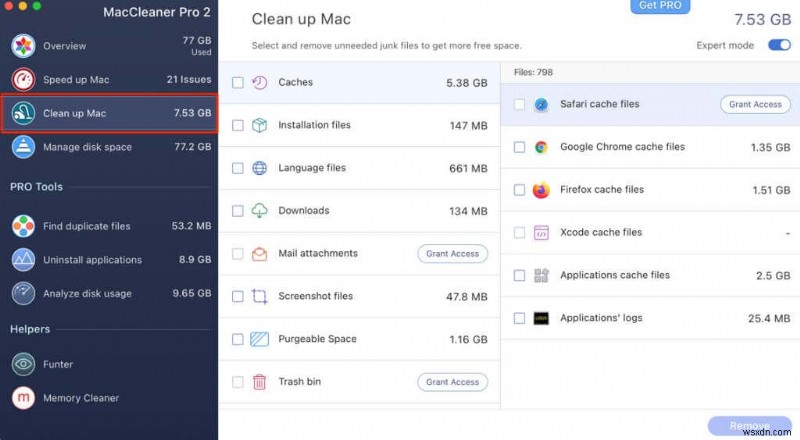800x440 pixels.
Task: Check the Language files checkbox
Action: [x=238, y=168]
